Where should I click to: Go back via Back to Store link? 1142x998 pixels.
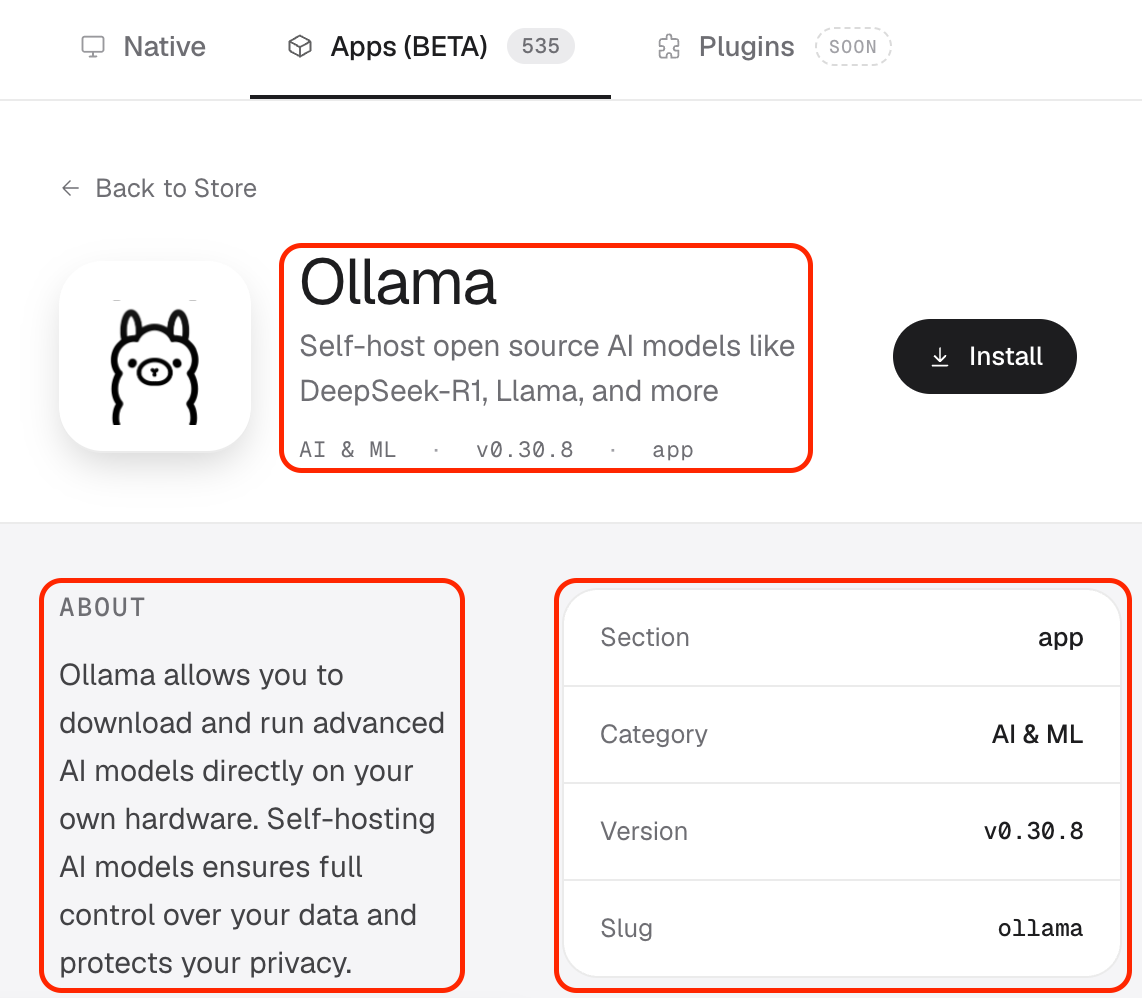pos(159,188)
